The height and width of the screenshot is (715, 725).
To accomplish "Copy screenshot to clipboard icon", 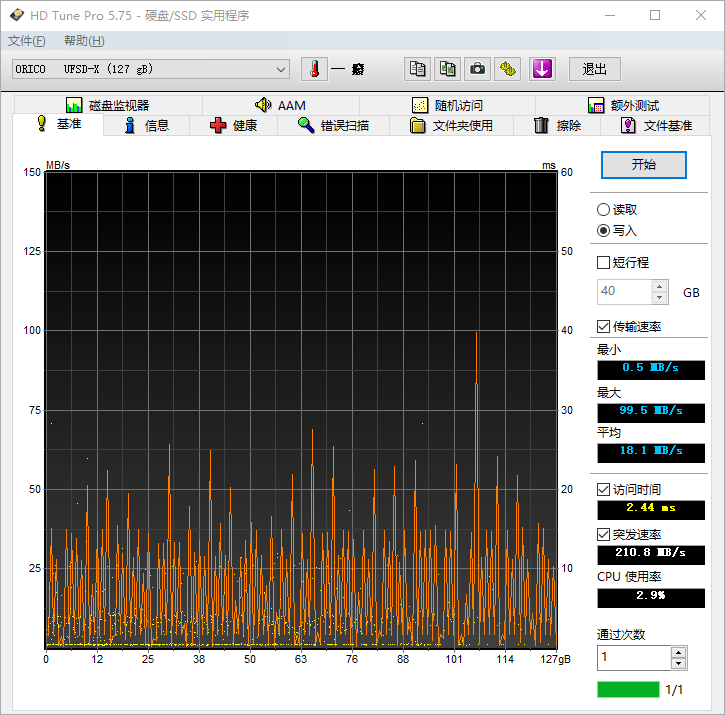I will [447, 69].
